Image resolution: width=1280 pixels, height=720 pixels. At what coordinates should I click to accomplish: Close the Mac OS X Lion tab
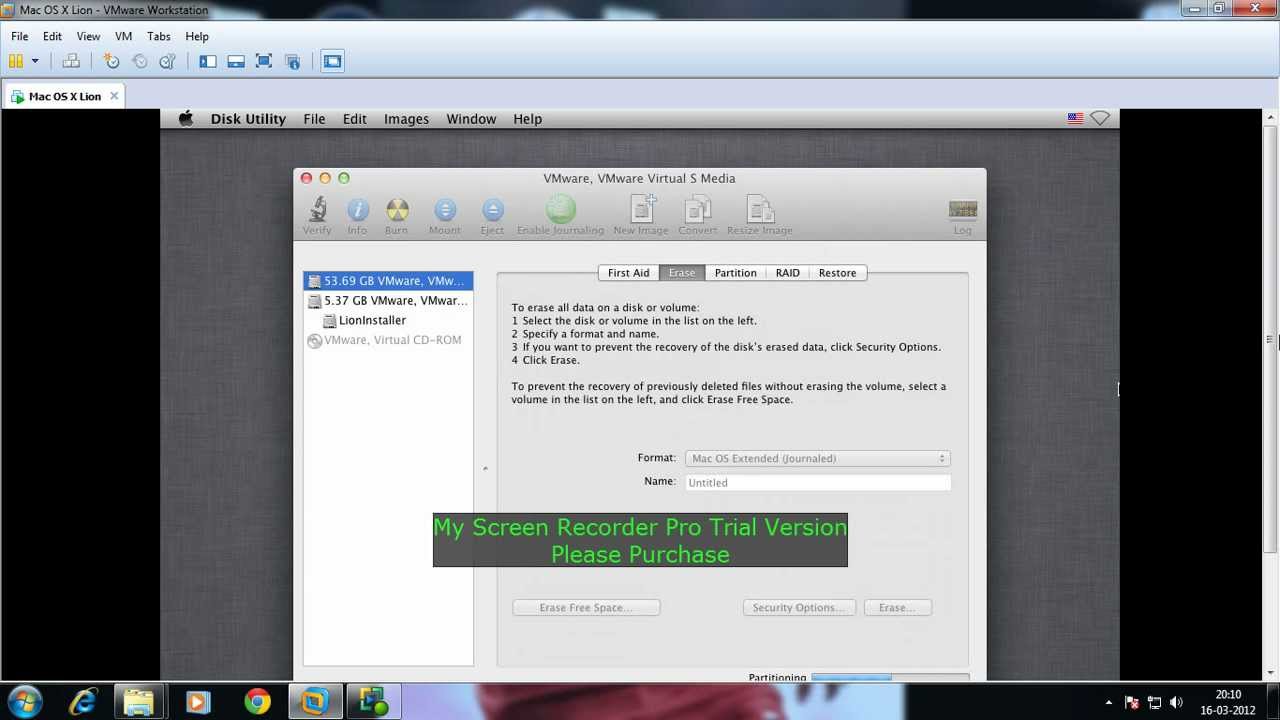tap(114, 96)
